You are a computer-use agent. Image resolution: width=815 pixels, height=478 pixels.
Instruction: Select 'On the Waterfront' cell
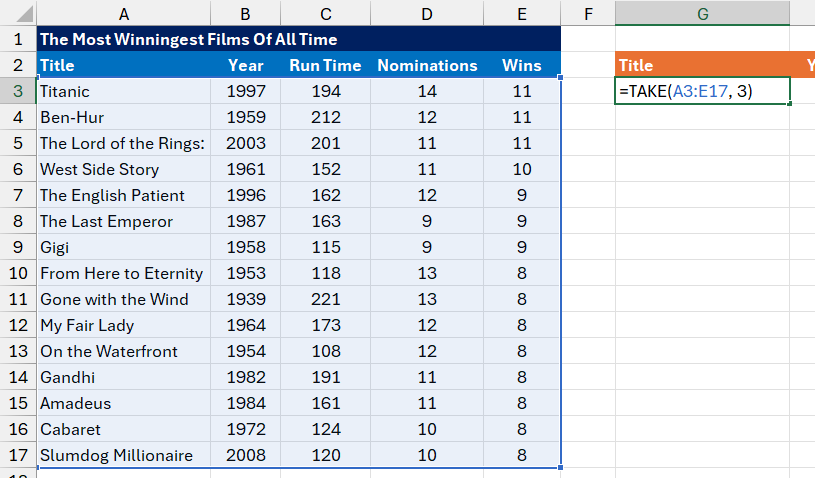click(124, 351)
